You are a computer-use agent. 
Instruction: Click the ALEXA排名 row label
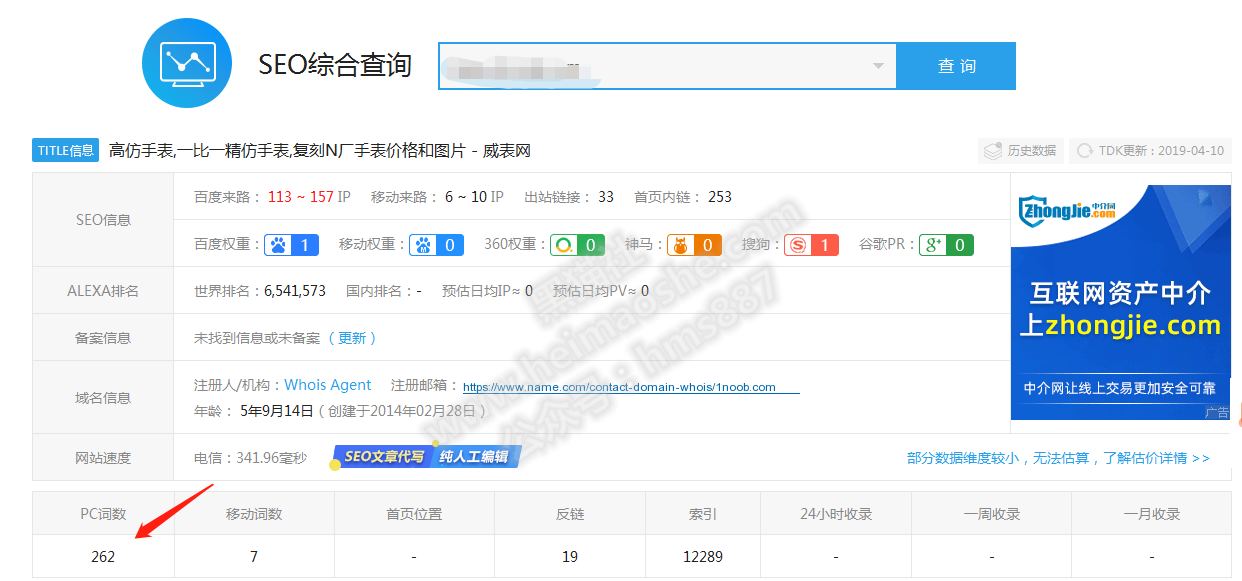(103, 291)
